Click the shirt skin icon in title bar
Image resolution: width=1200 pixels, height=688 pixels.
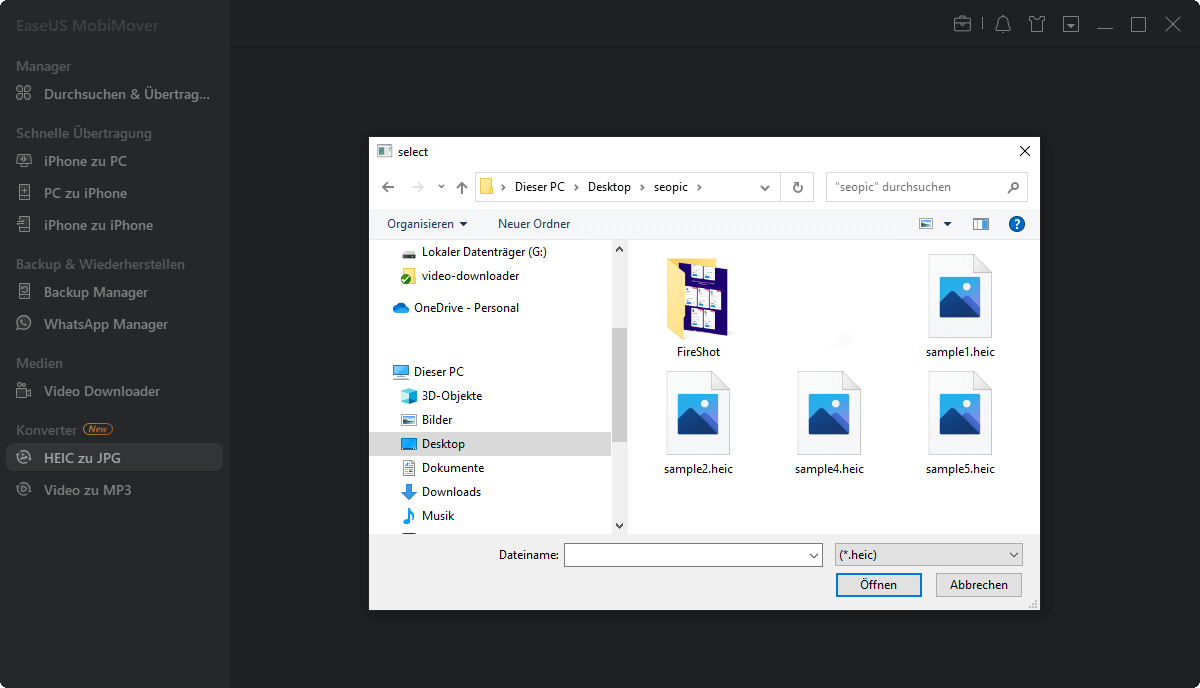pyautogui.click(x=1037, y=24)
